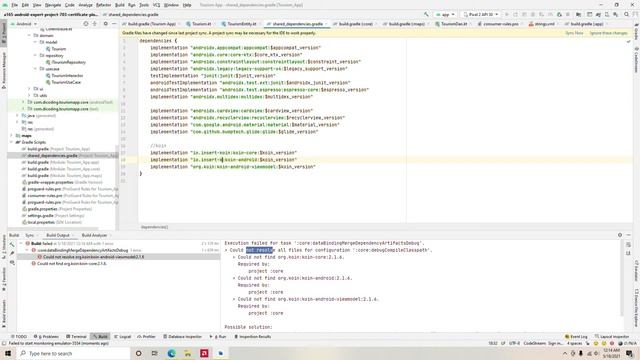Open the Android project view dropdown
This screenshot has width=640, height=360.
click(x=24, y=24)
